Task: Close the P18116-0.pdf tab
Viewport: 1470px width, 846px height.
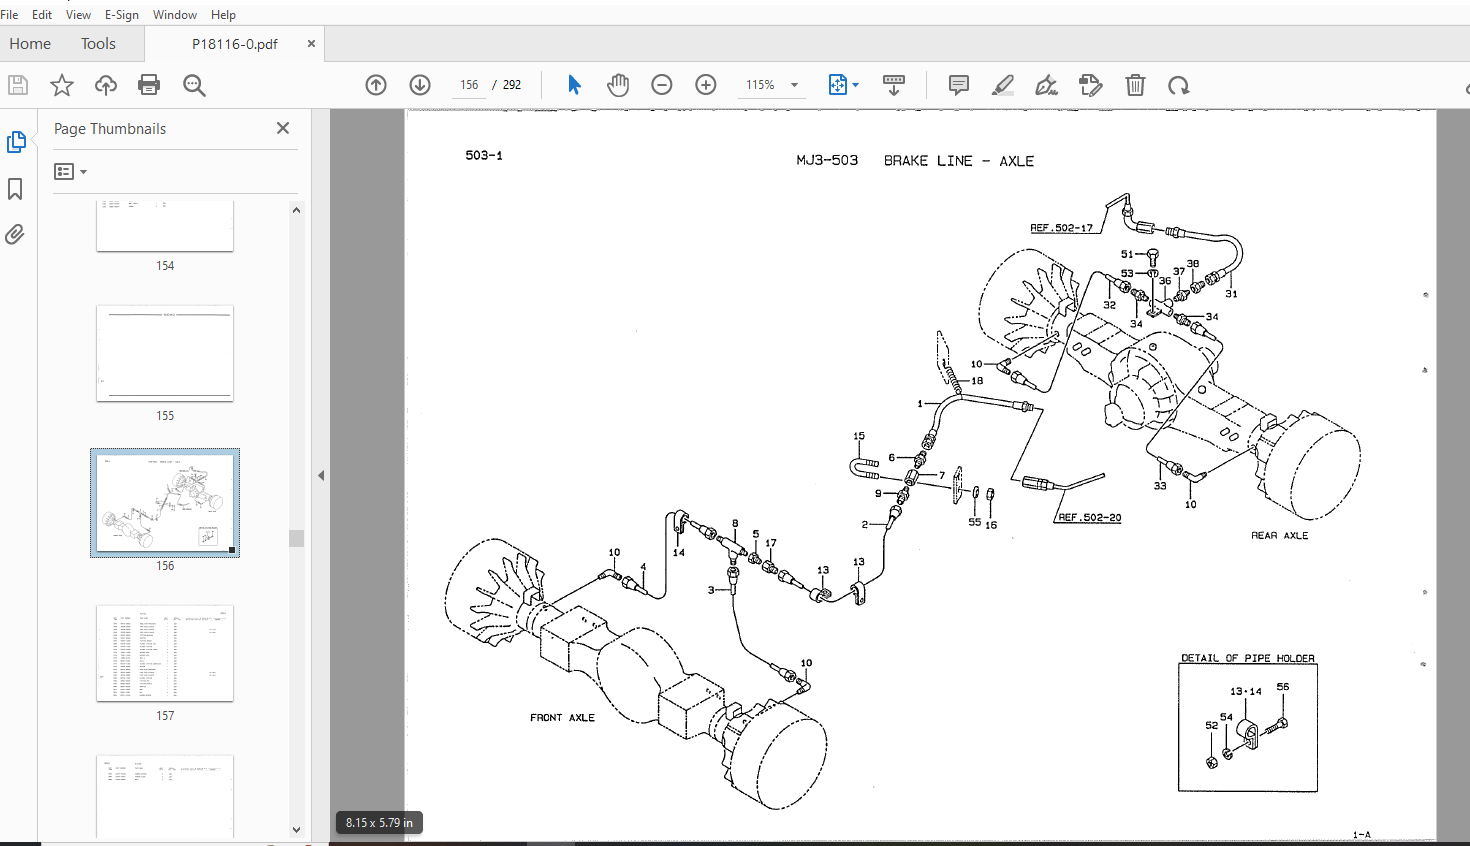Action: coord(311,44)
